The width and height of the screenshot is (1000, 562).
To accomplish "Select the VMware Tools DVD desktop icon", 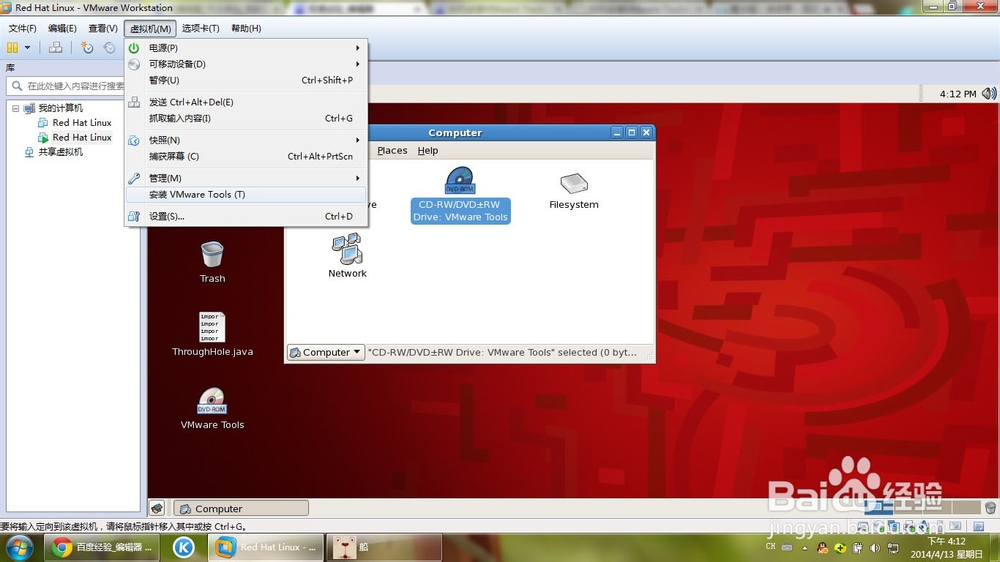I will point(212,409).
